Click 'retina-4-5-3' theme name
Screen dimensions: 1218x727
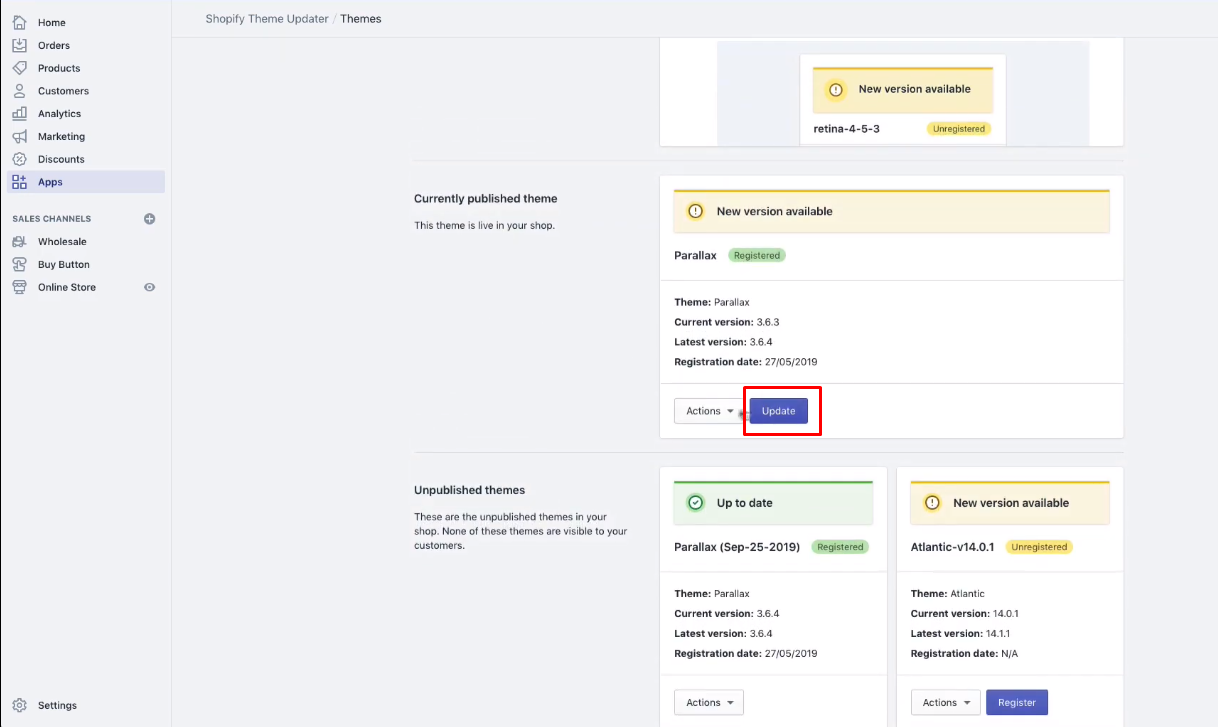(x=847, y=129)
